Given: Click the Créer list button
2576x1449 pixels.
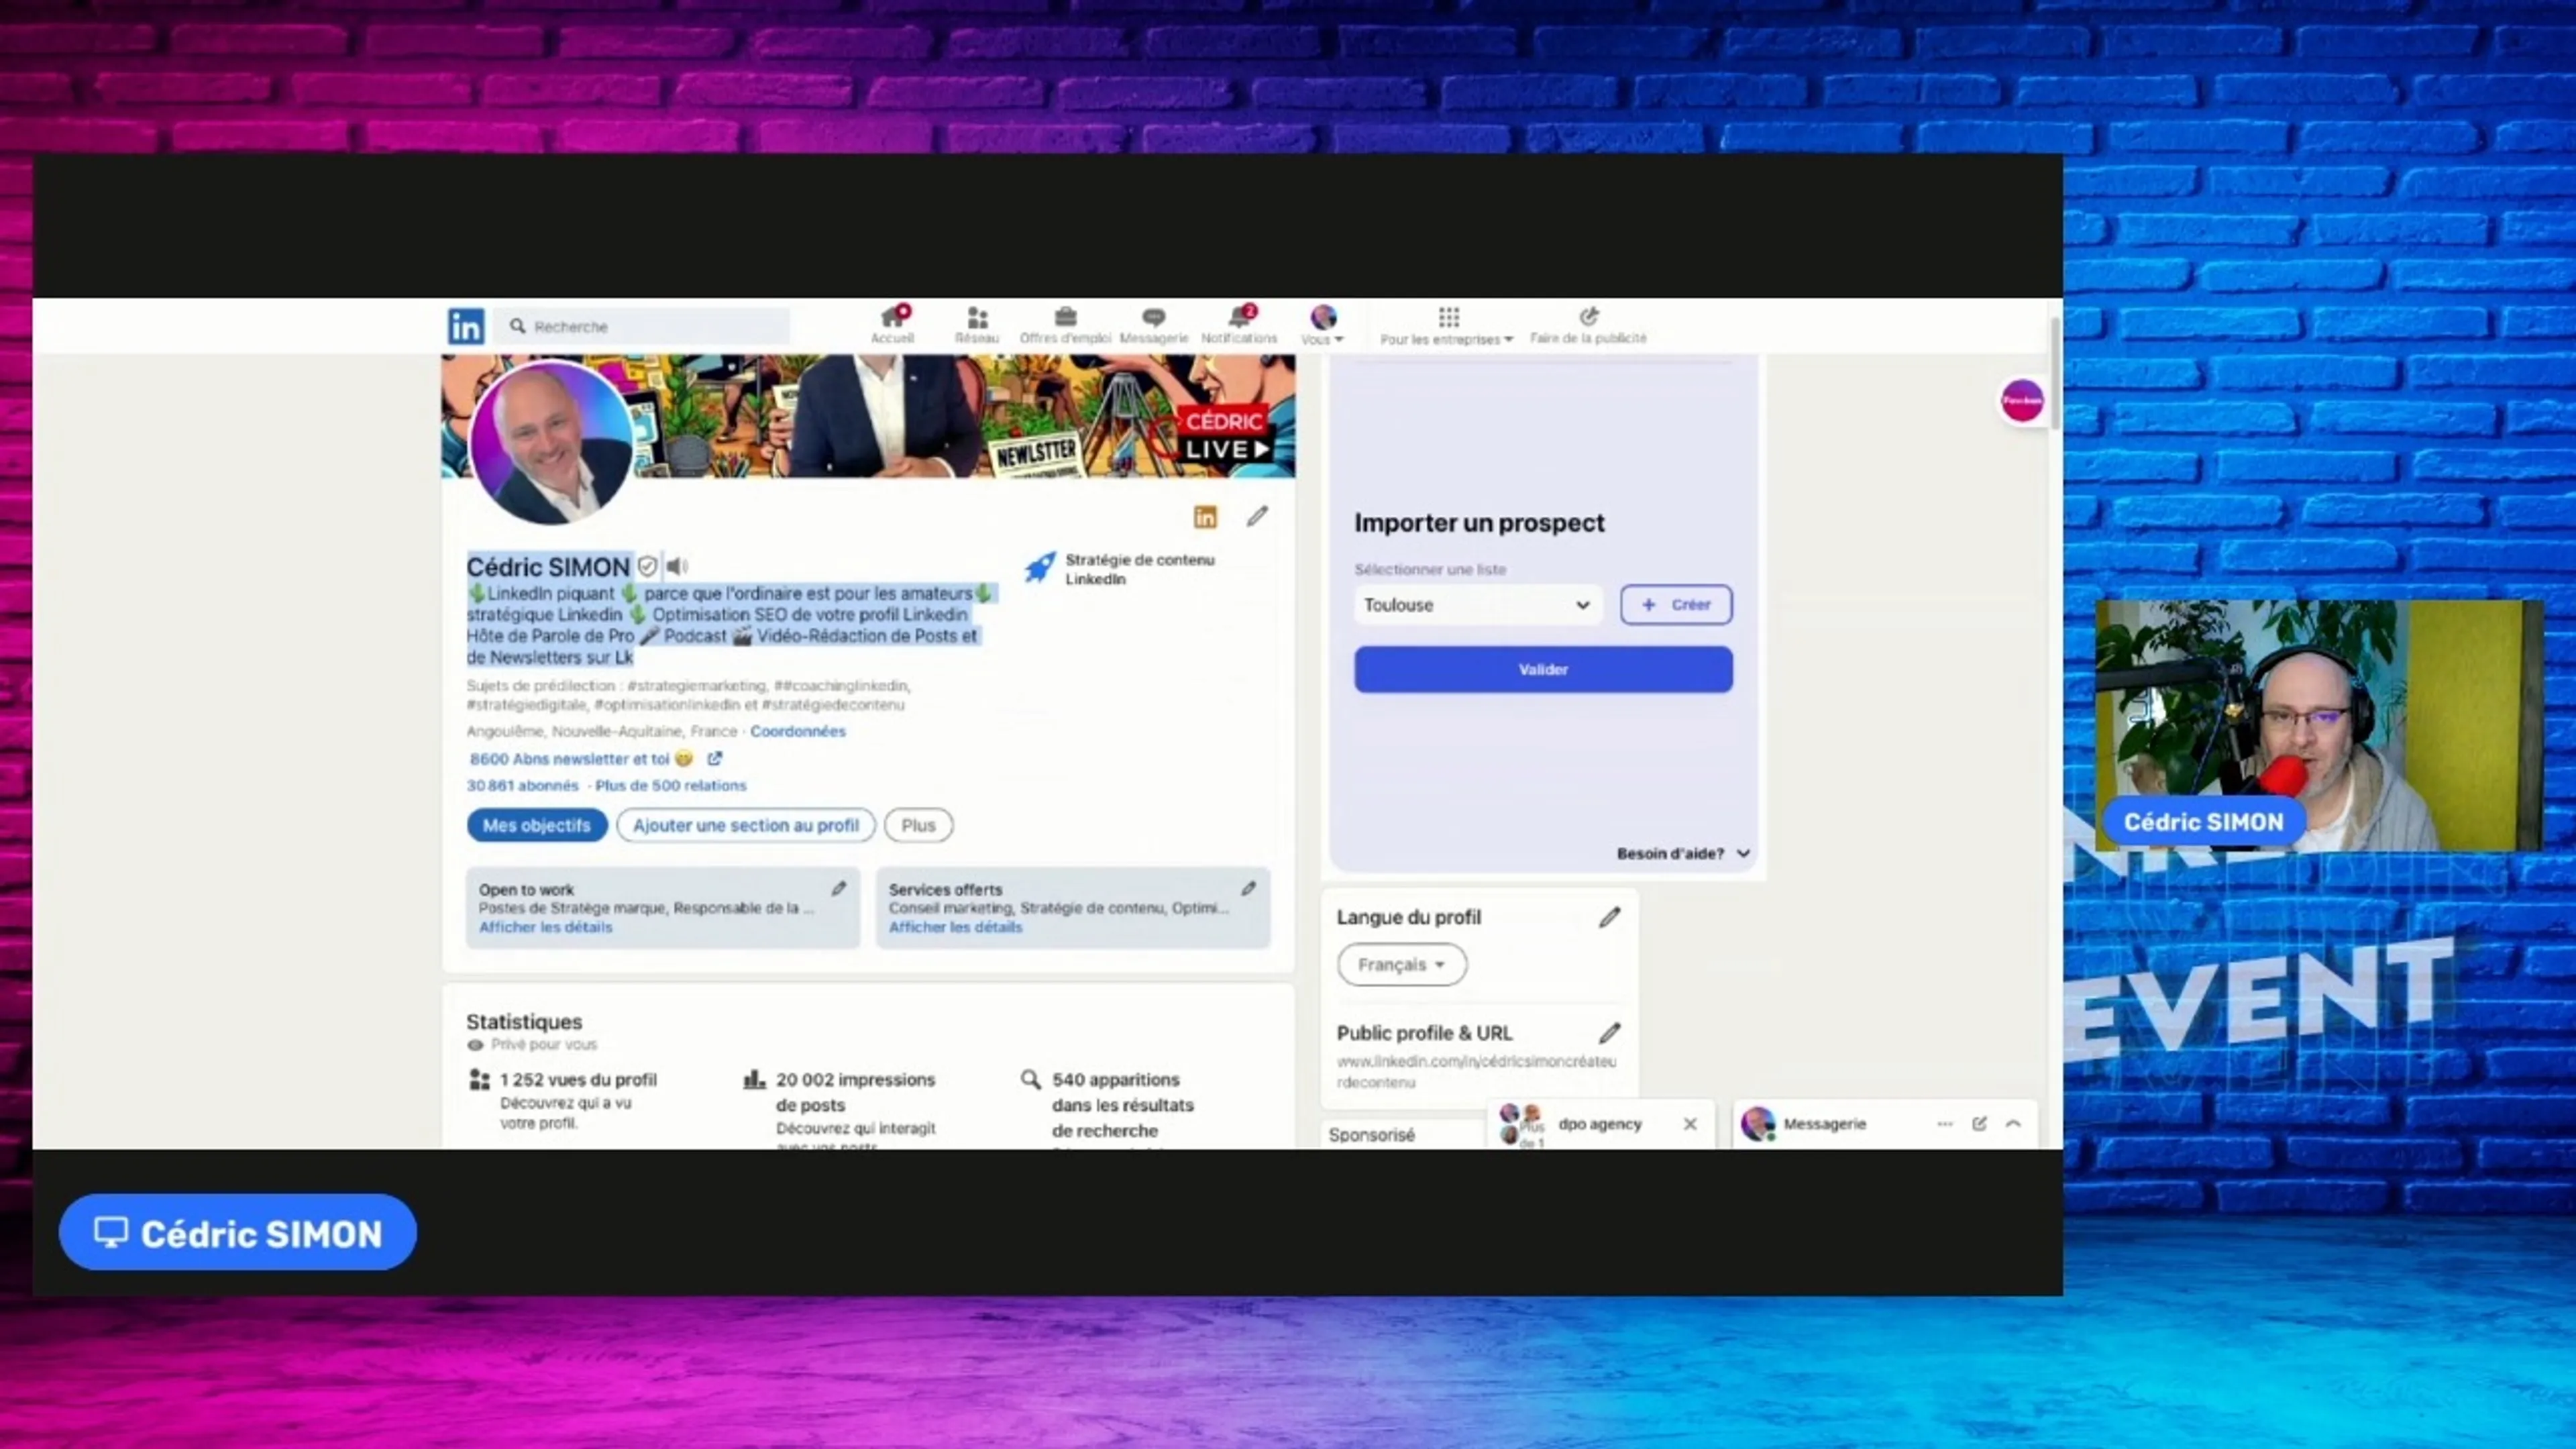Looking at the screenshot, I should click(1676, 605).
